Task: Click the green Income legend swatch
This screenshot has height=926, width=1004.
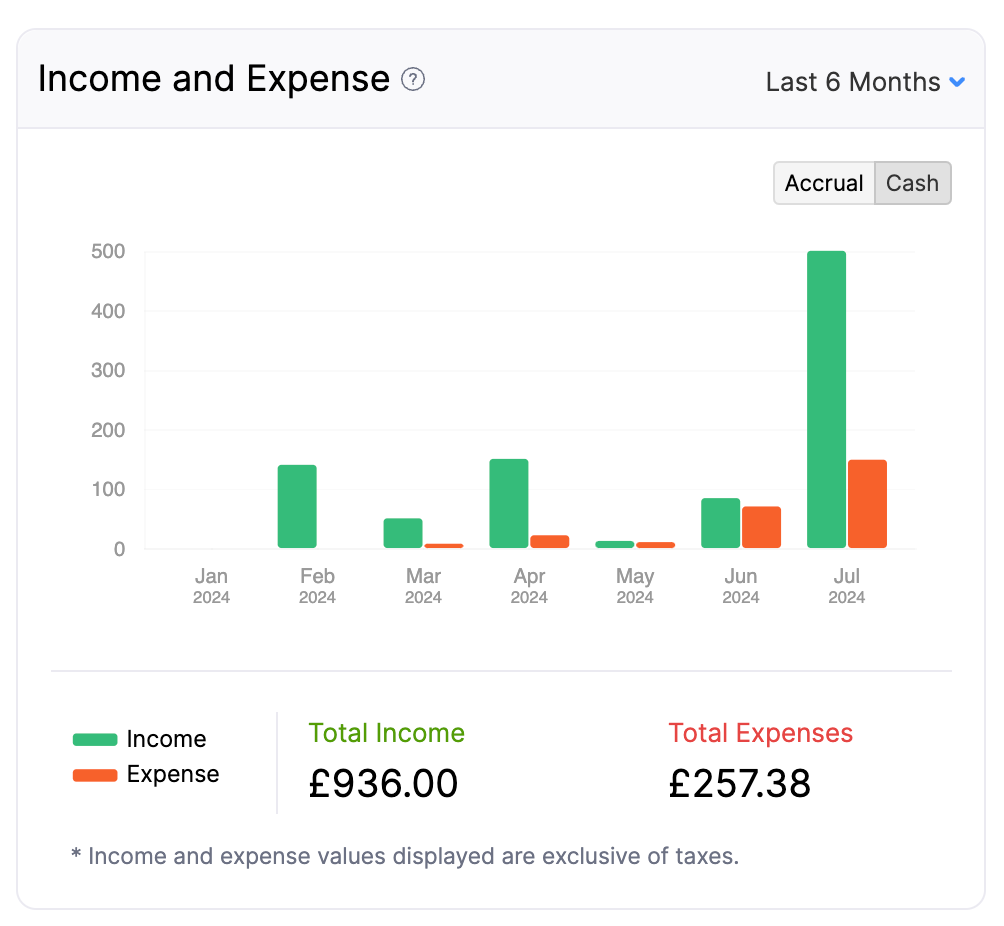Action: coord(94,739)
